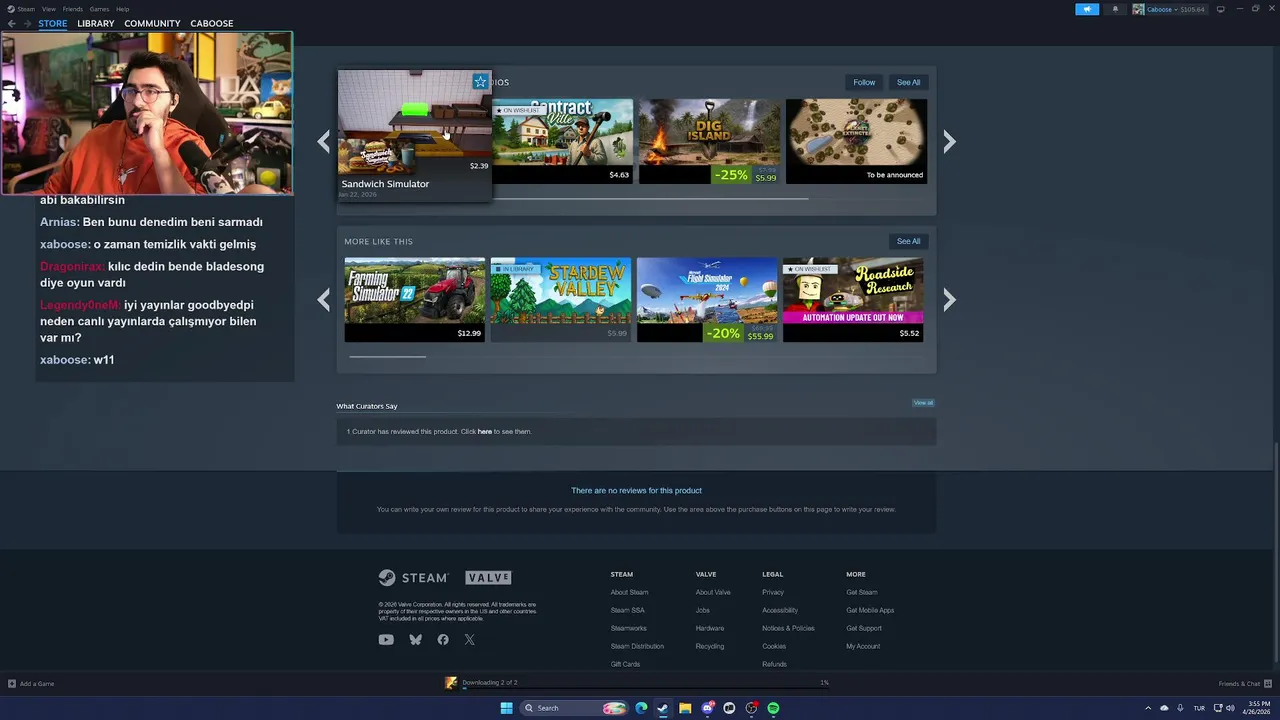Open File Explorer from the taskbar
The height and width of the screenshot is (720, 1280).
(x=685, y=708)
